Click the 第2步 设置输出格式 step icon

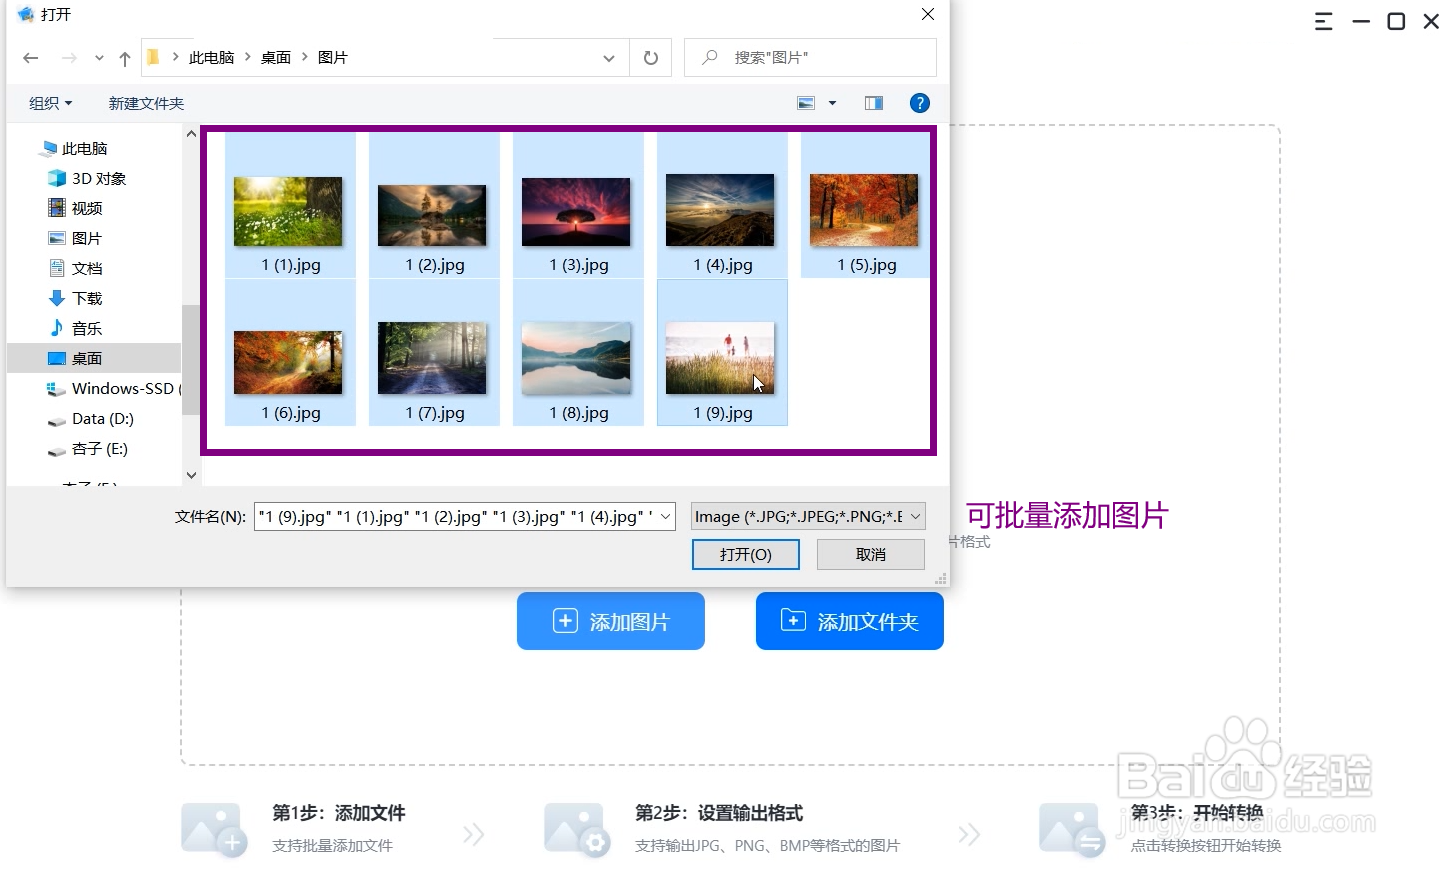(576, 828)
